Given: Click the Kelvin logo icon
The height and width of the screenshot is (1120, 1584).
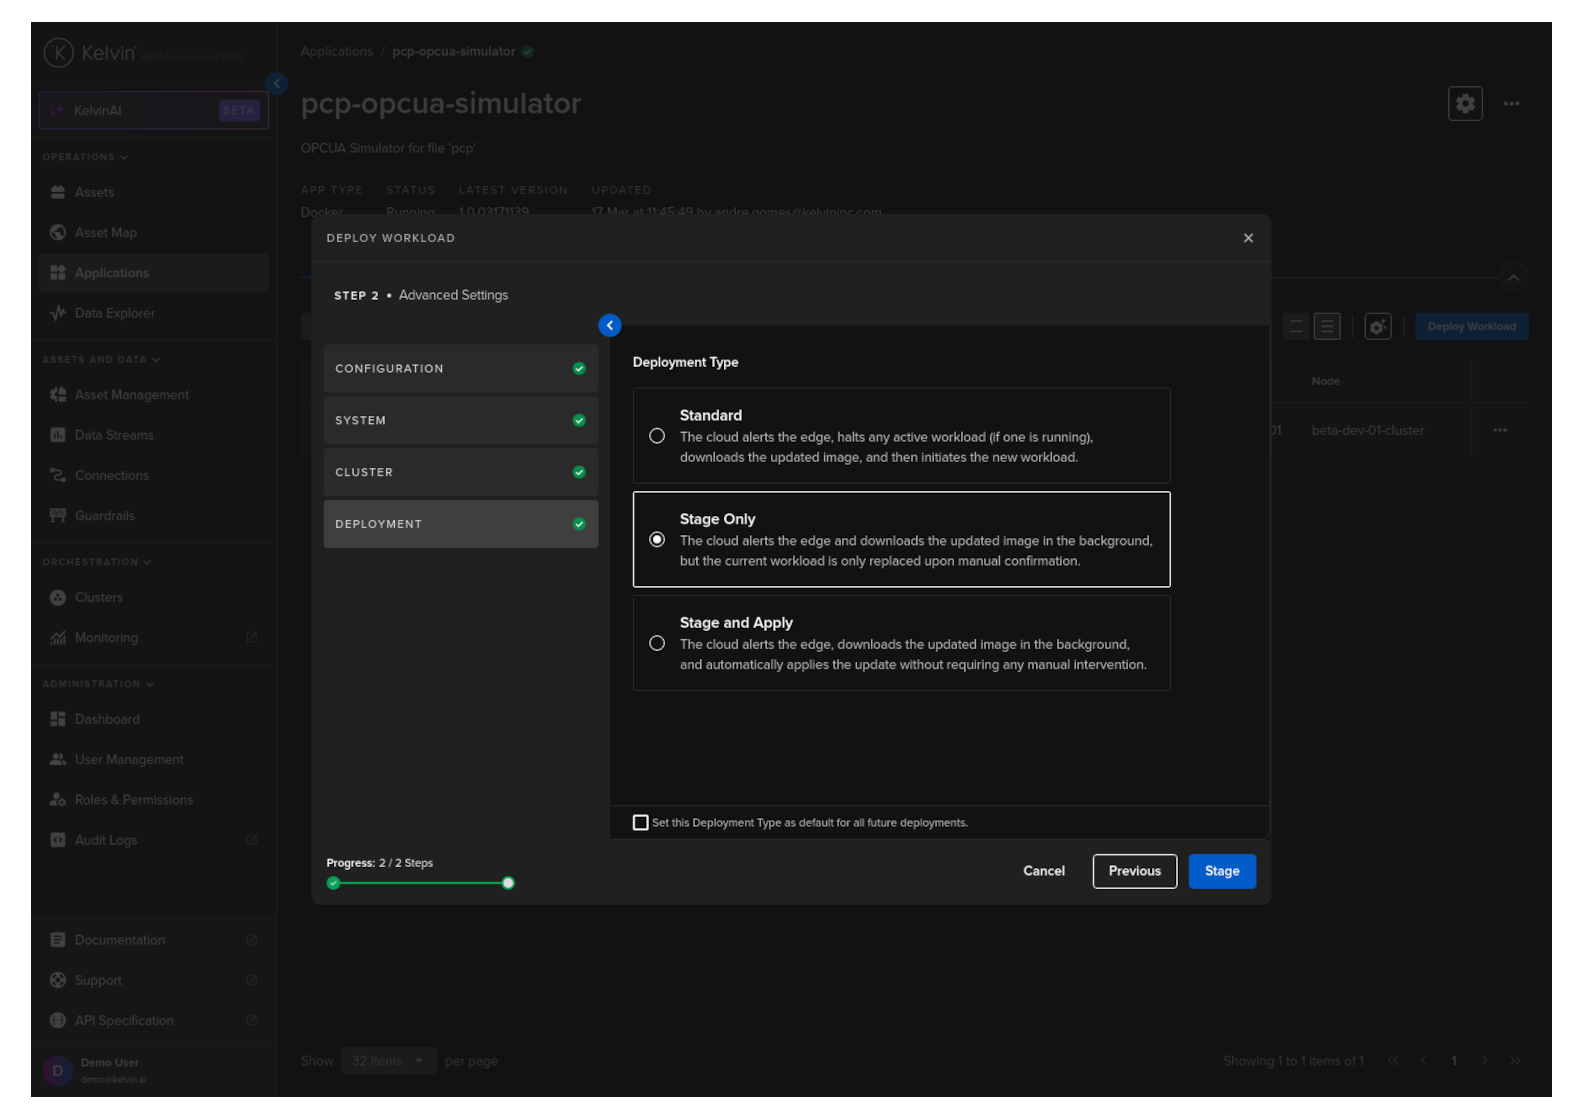Looking at the screenshot, I should point(59,53).
